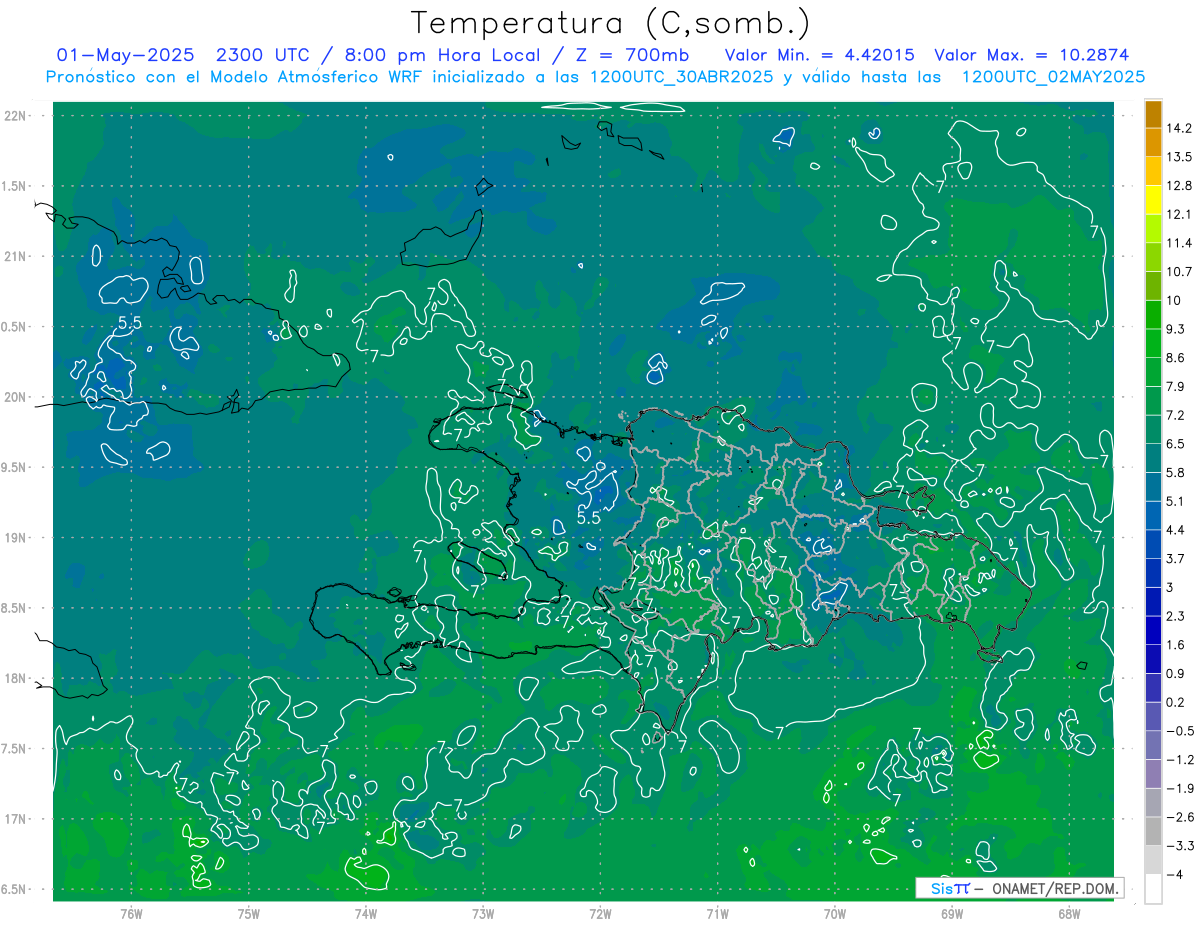Click the "-2.6" colorbar value
The image size is (1200, 927).
[x=1179, y=818]
